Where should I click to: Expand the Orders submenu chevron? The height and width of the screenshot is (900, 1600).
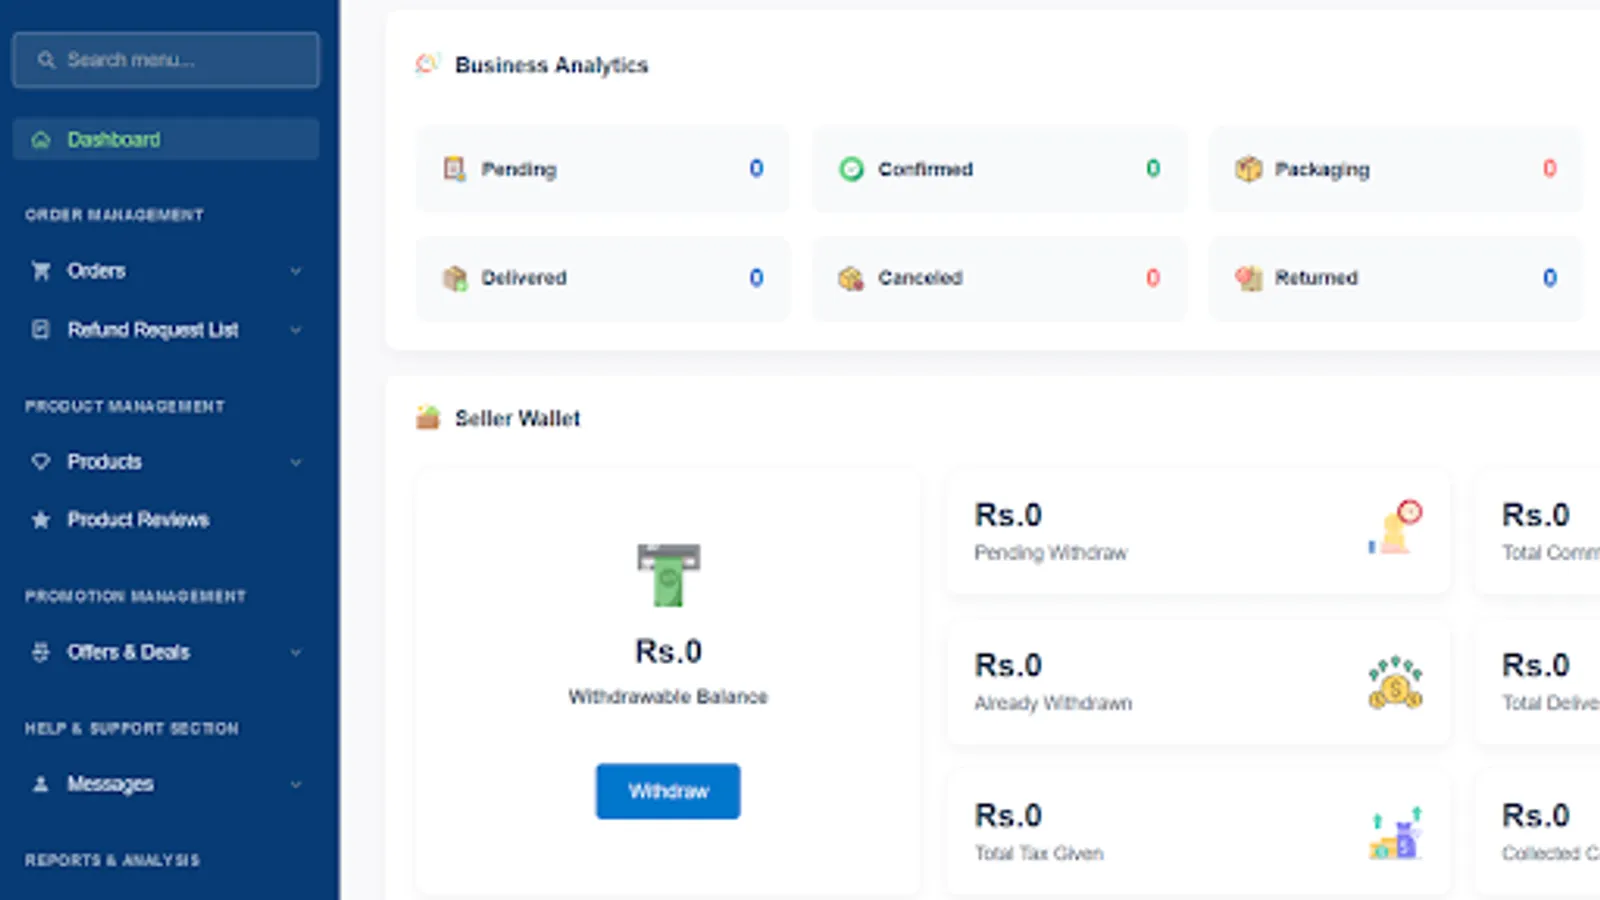[x=296, y=271]
